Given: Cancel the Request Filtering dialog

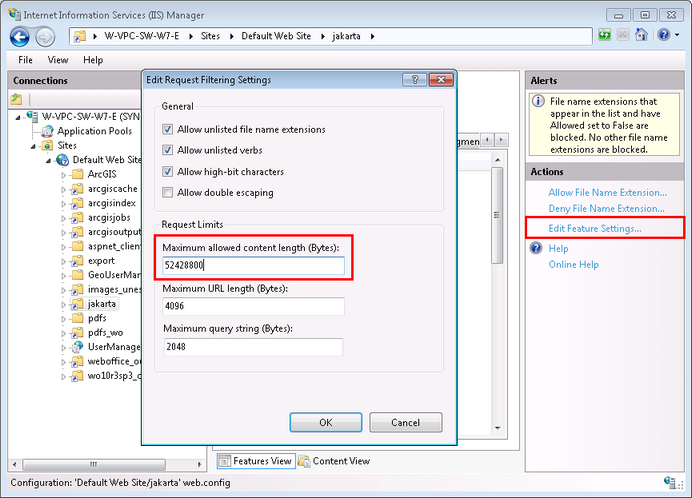Looking at the screenshot, I should 406,423.
